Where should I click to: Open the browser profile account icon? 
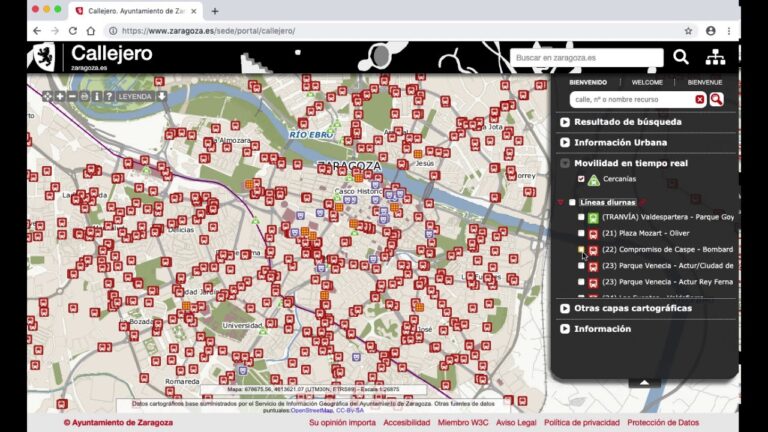click(x=711, y=31)
